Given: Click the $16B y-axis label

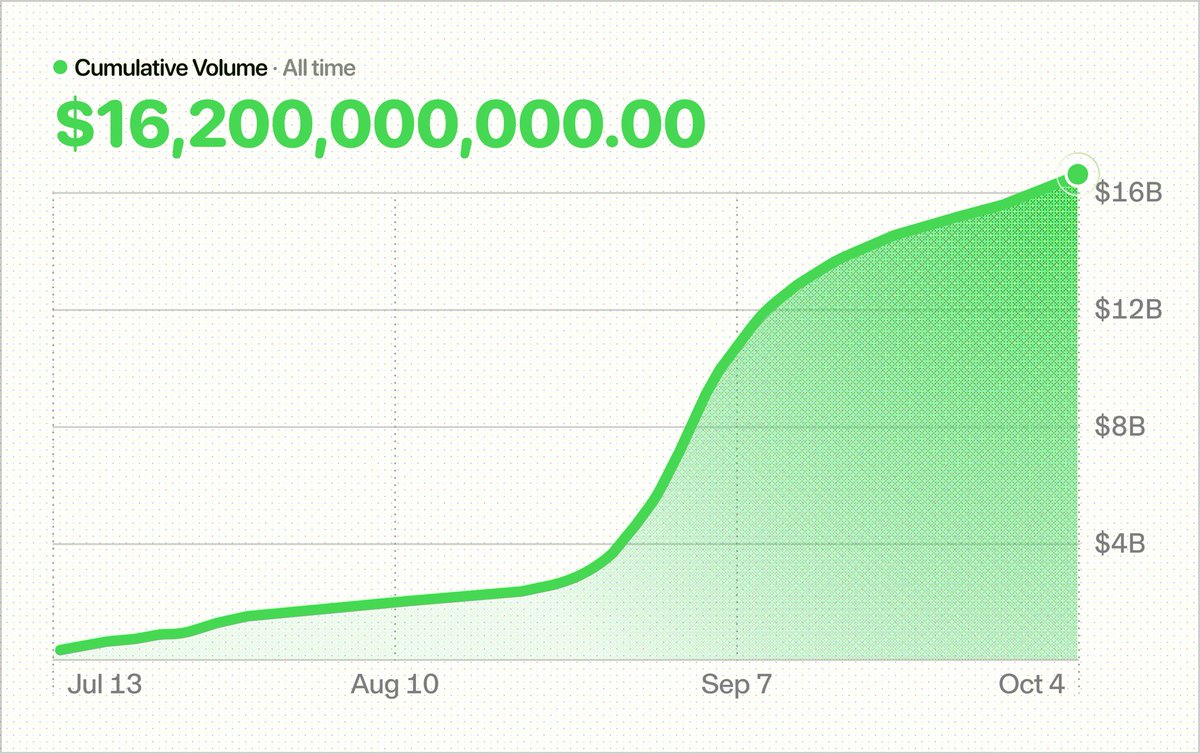Looking at the screenshot, I should coord(1128,193).
